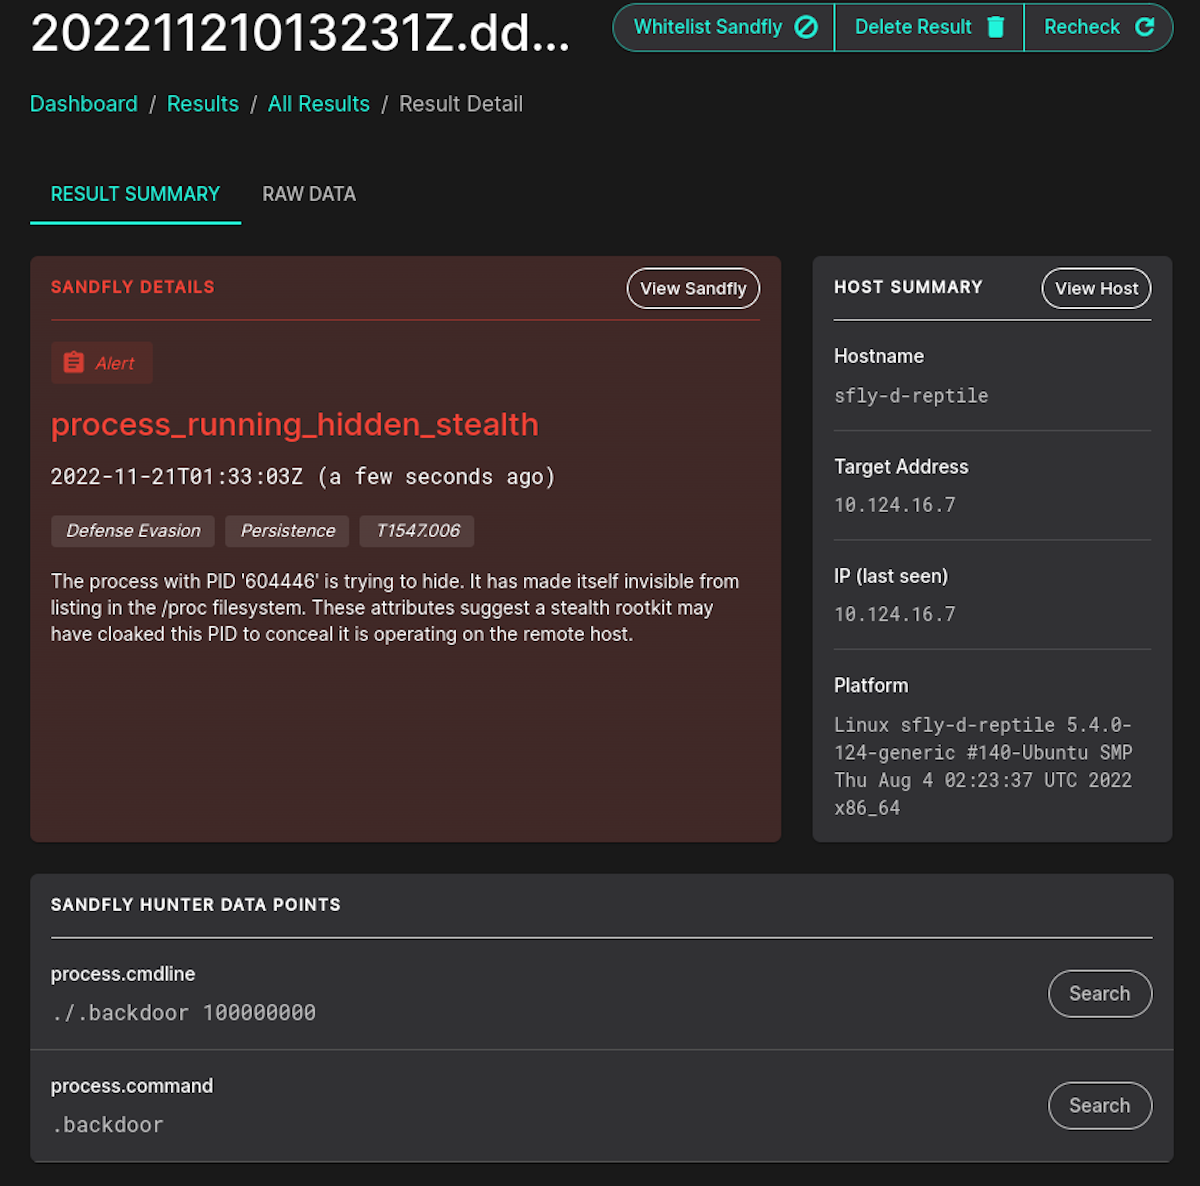Viewport: 1200px width, 1186px height.
Task: Click Whitelist Sandfly to whitelist this detection
Action: [x=722, y=27]
